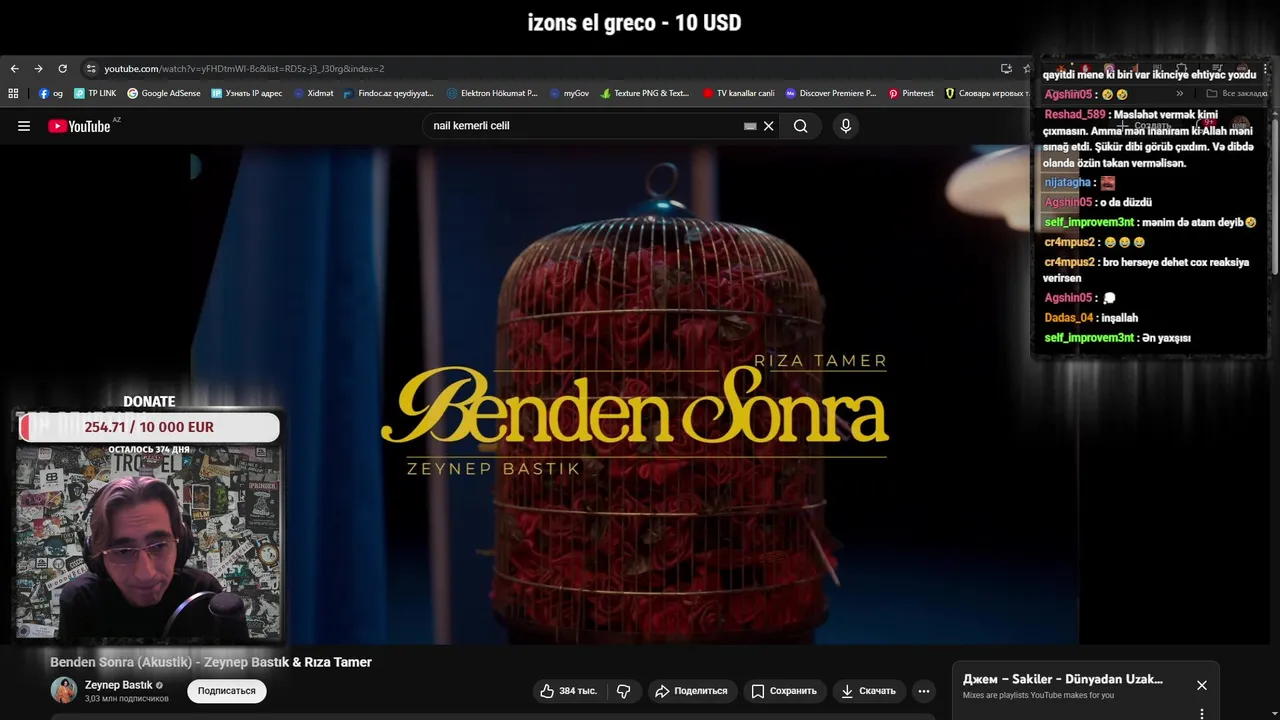The image size is (1280, 720).
Task: Click the Поделиться share button
Action: [x=691, y=691]
